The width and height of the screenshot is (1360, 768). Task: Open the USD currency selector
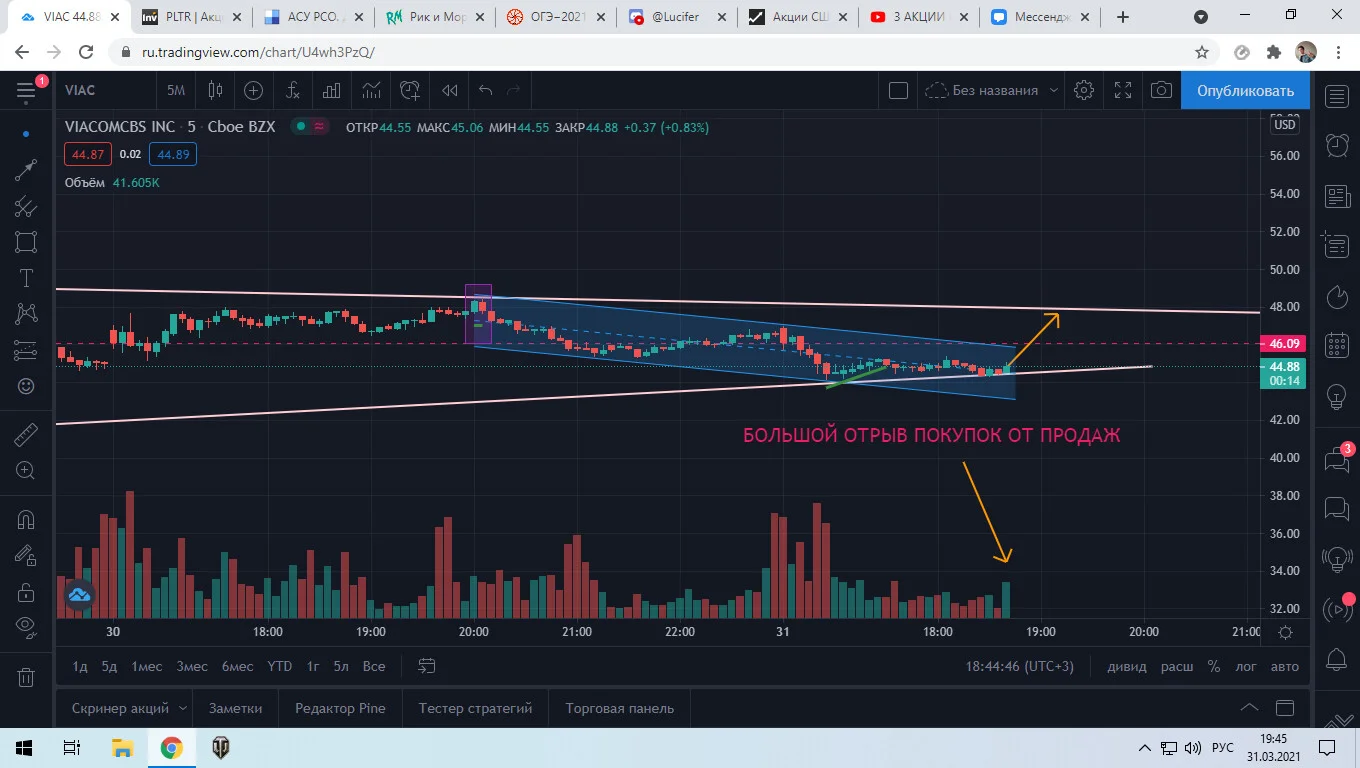(1284, 125)
